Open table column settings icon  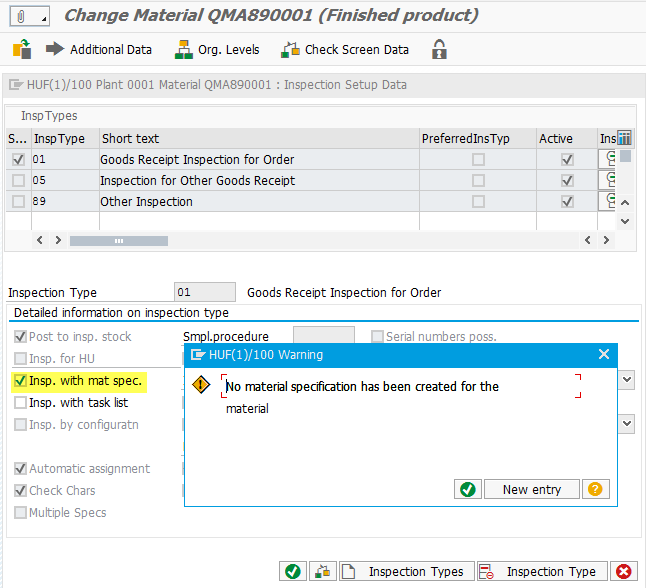point(624,138)
